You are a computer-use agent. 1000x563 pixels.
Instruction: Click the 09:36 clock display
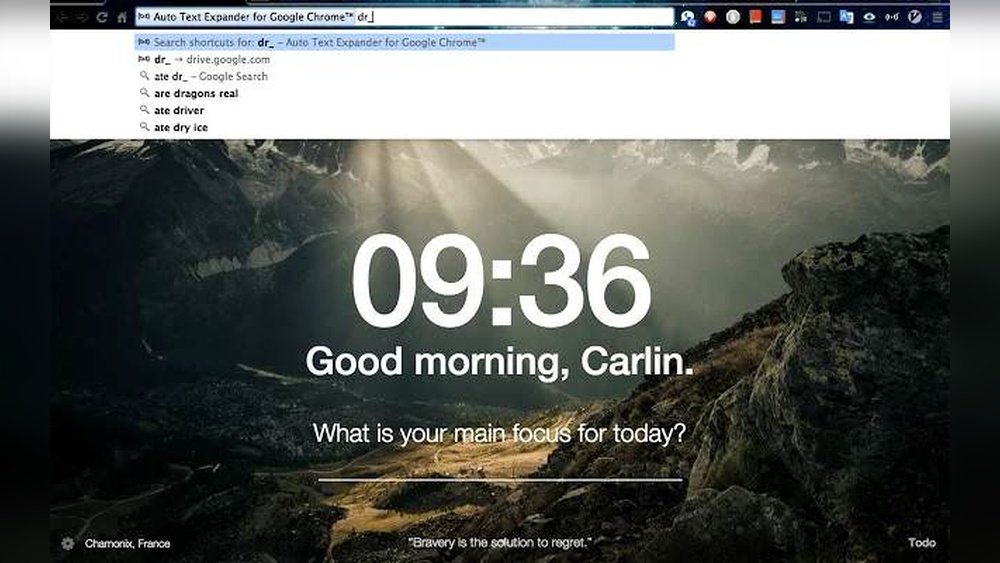tap(501, 281)
